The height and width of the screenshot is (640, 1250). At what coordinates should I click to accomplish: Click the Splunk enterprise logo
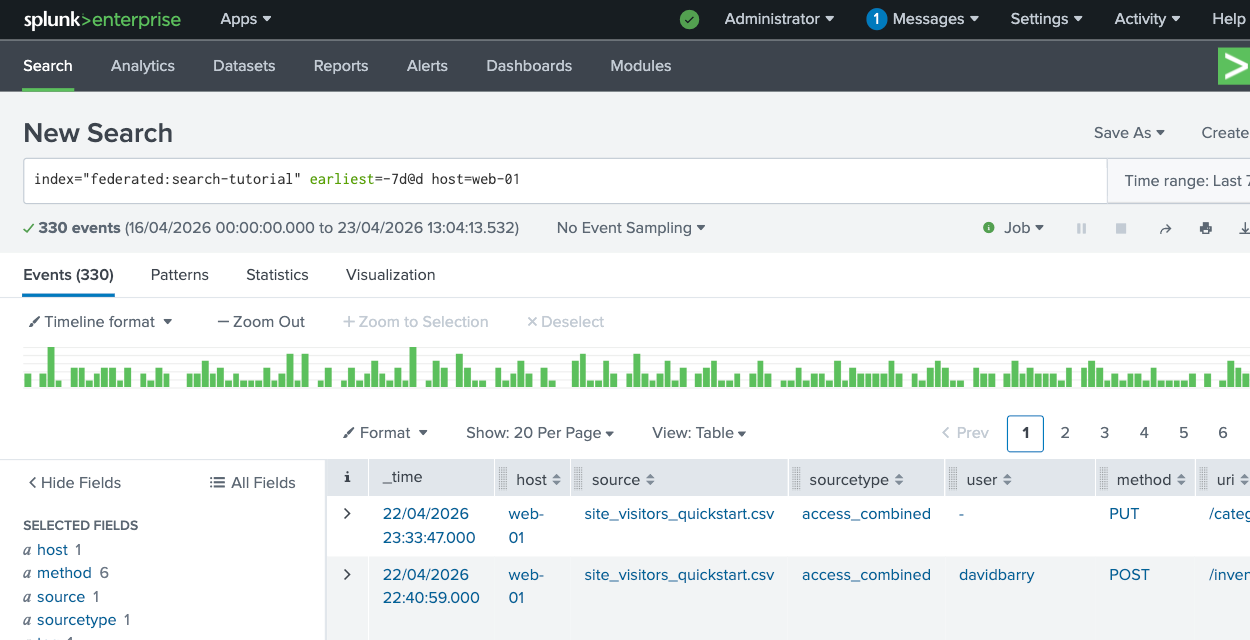point(102,19)
